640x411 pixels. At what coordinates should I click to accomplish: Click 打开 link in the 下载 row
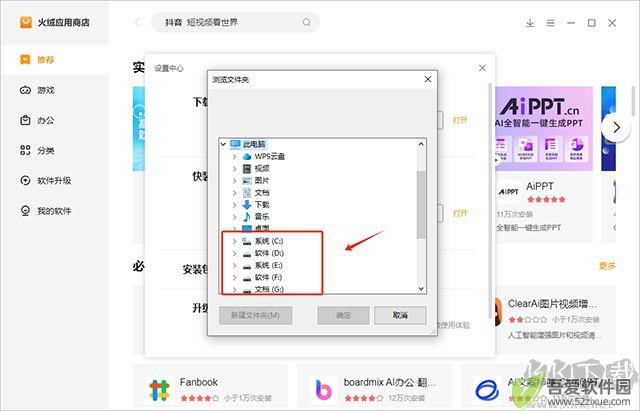(460, 120)
